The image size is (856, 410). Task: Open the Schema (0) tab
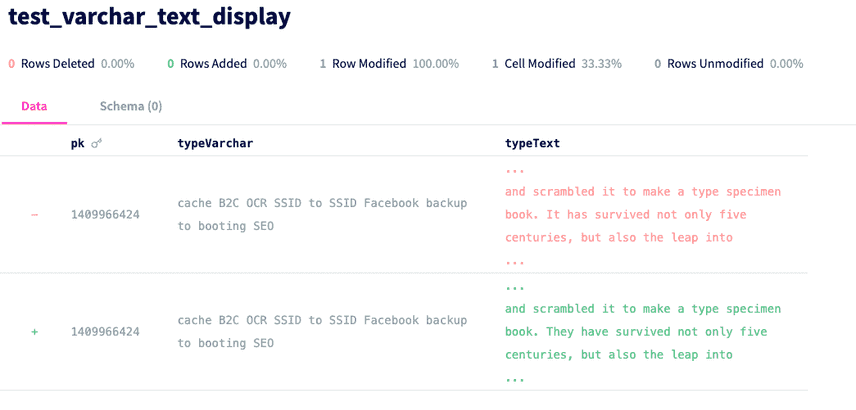[131, 106]
